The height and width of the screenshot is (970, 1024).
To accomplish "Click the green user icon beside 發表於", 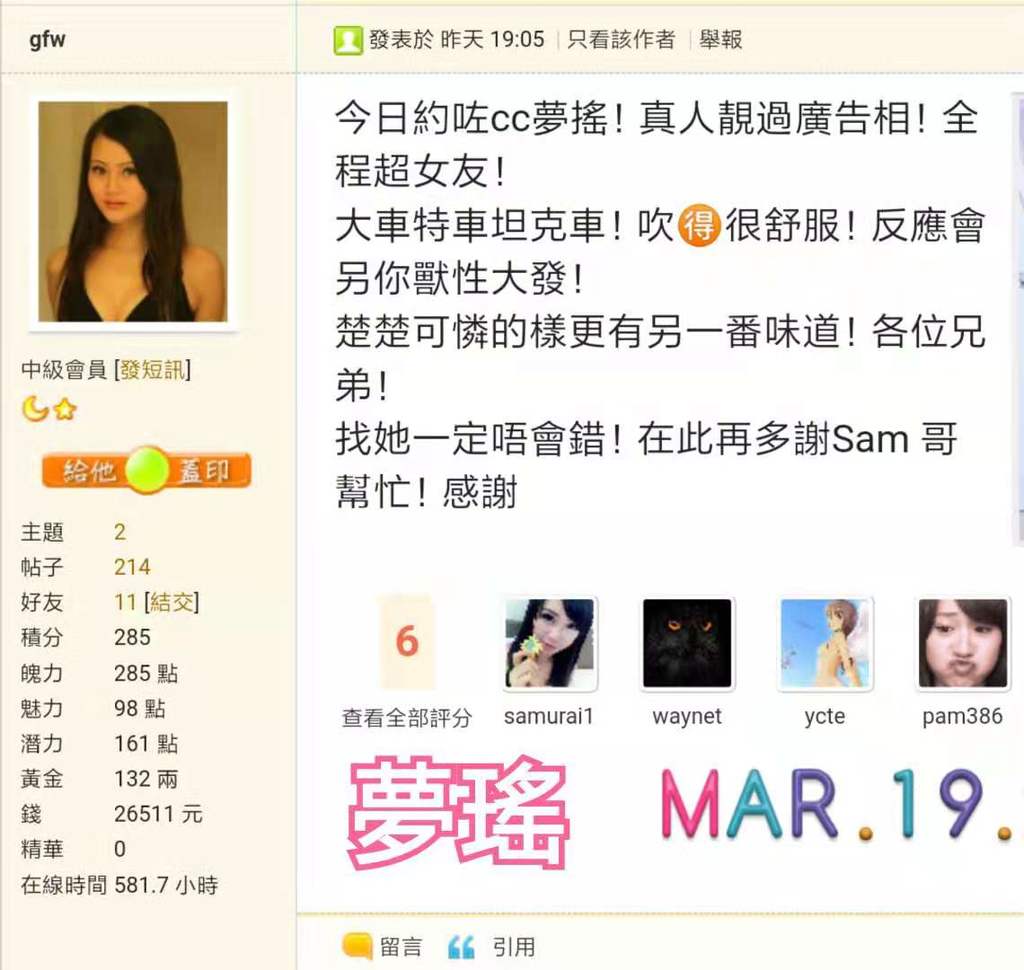I will click(348, 40).
